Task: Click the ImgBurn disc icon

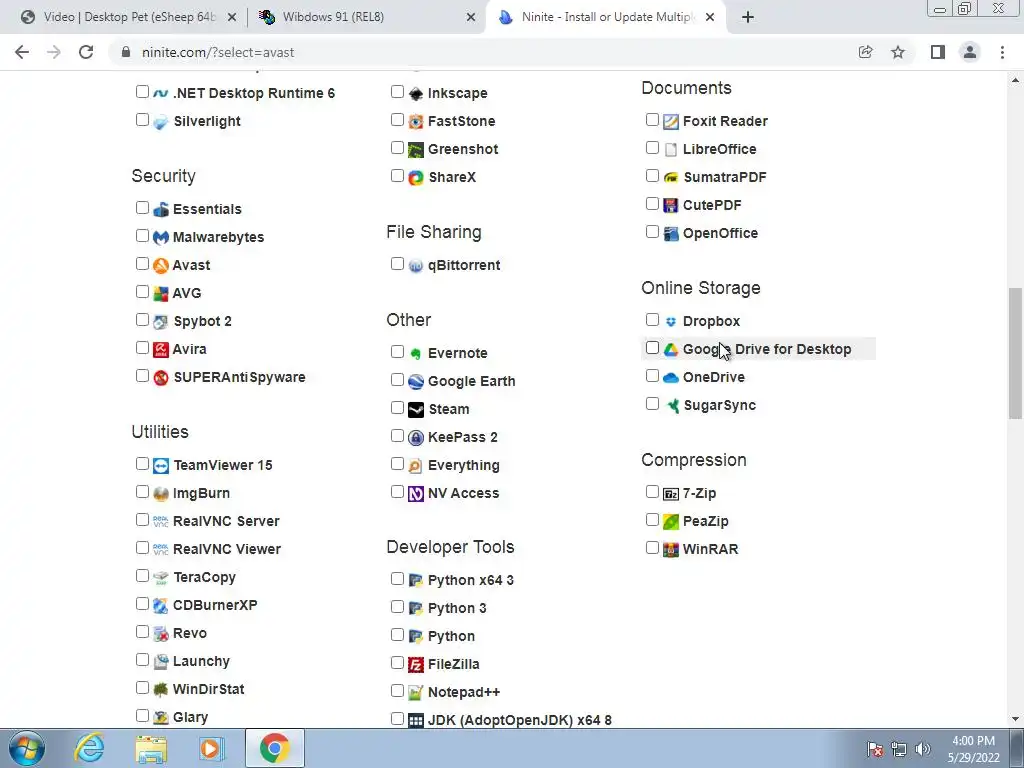Action: pyautogui.click(x=161, y=494)
